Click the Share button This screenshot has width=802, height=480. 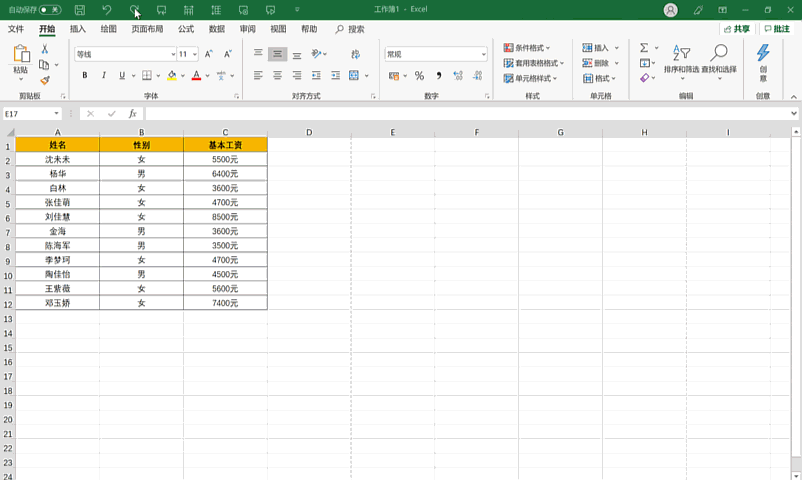click(x=737, y=29)
